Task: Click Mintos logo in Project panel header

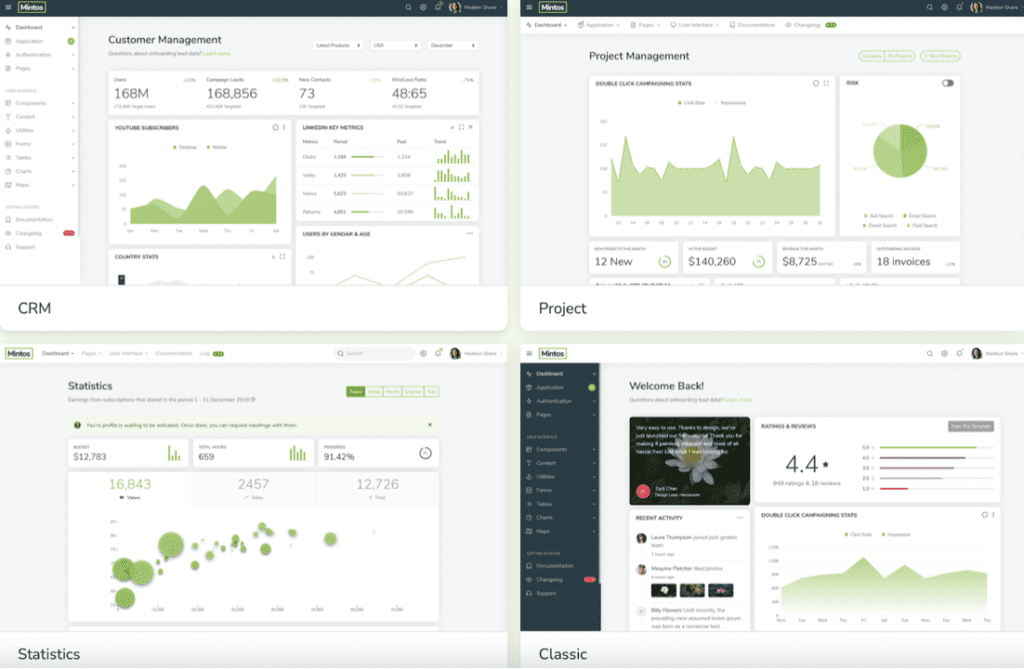Action: pyautogui.click(x=552, y=7)
